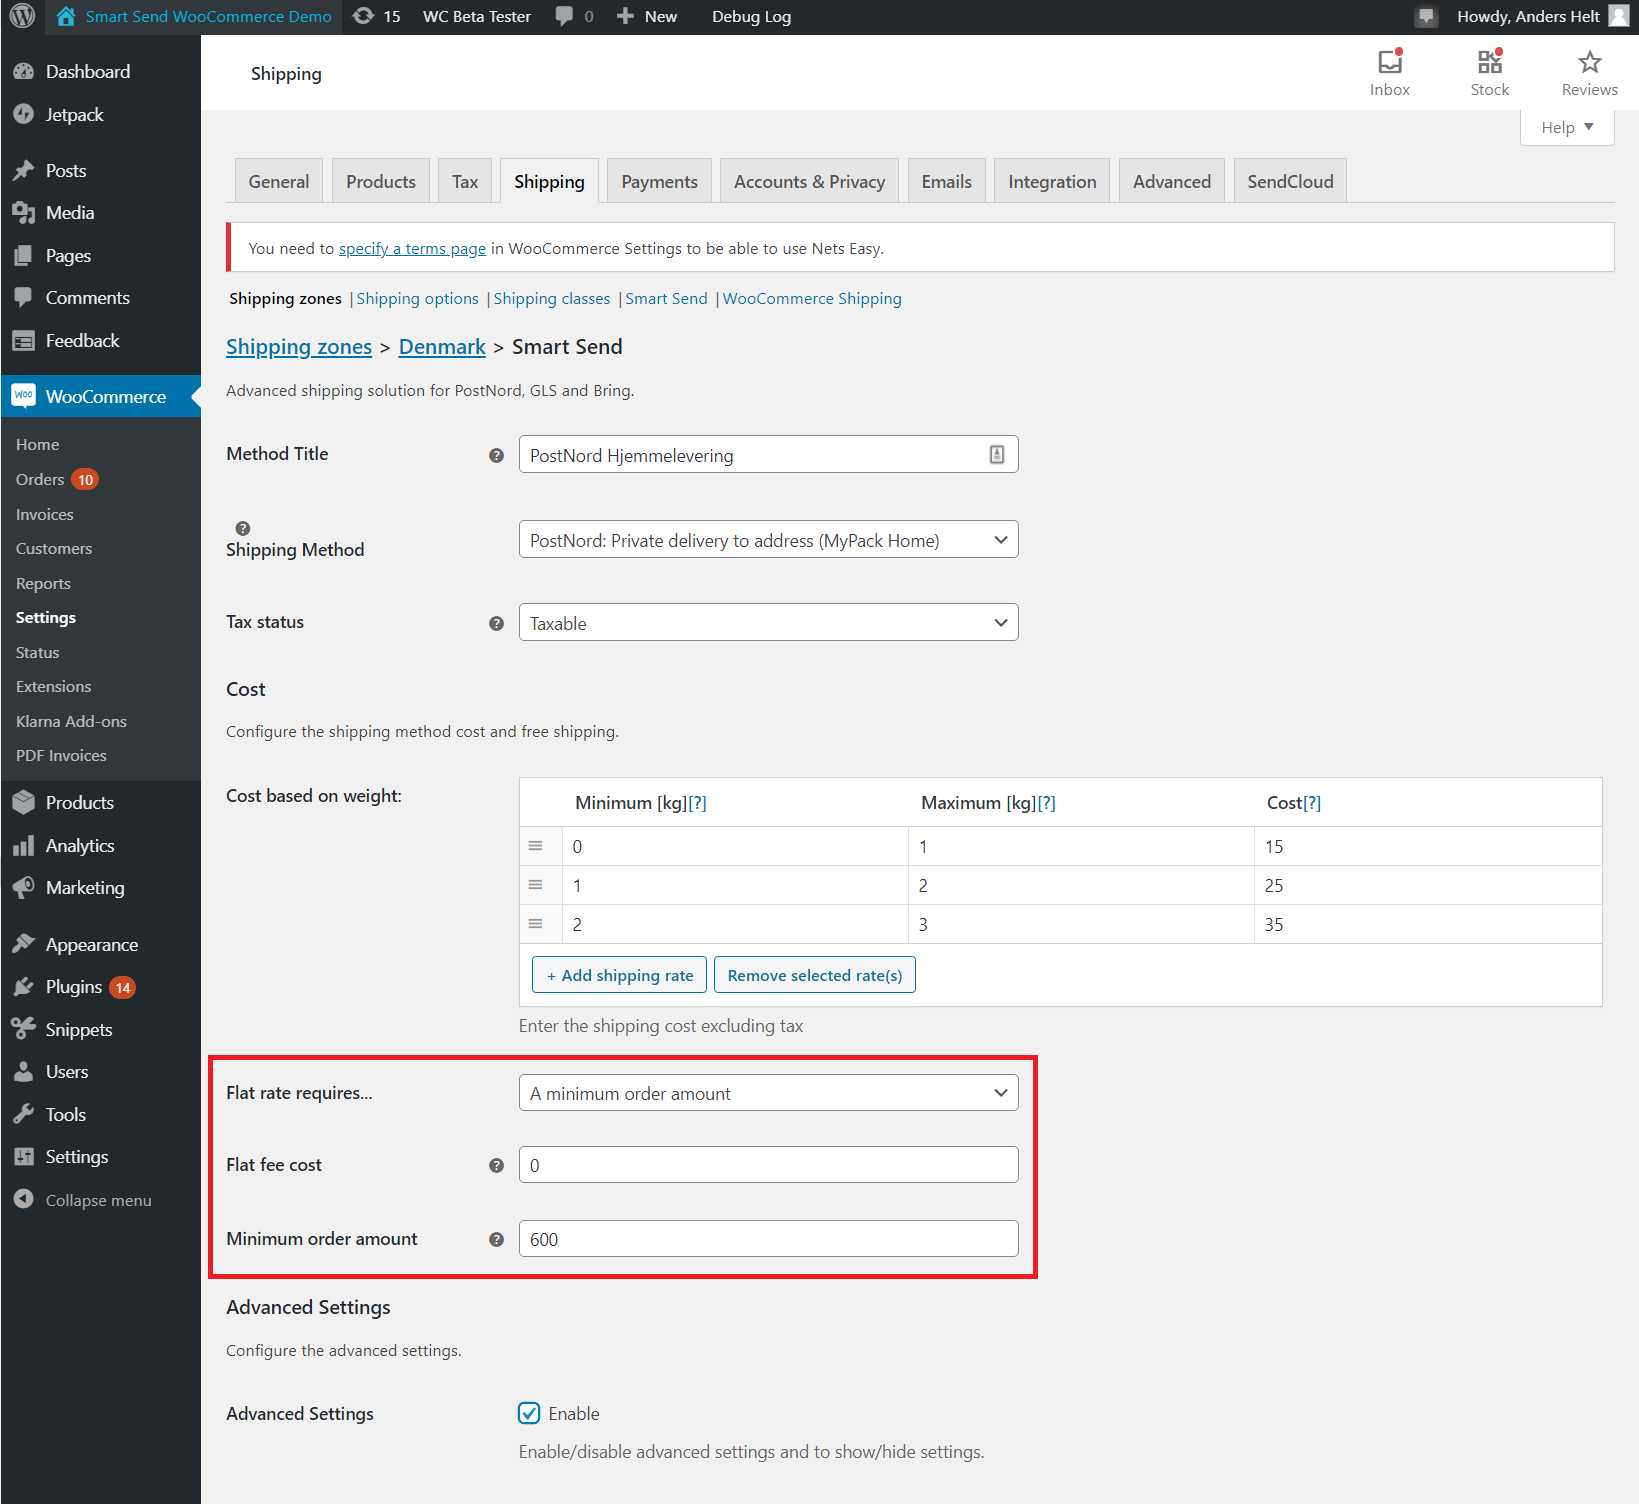Open the Smart Send sub-link
The height and width of the screenshot is (1504, 1639).
tap(666, 299)
